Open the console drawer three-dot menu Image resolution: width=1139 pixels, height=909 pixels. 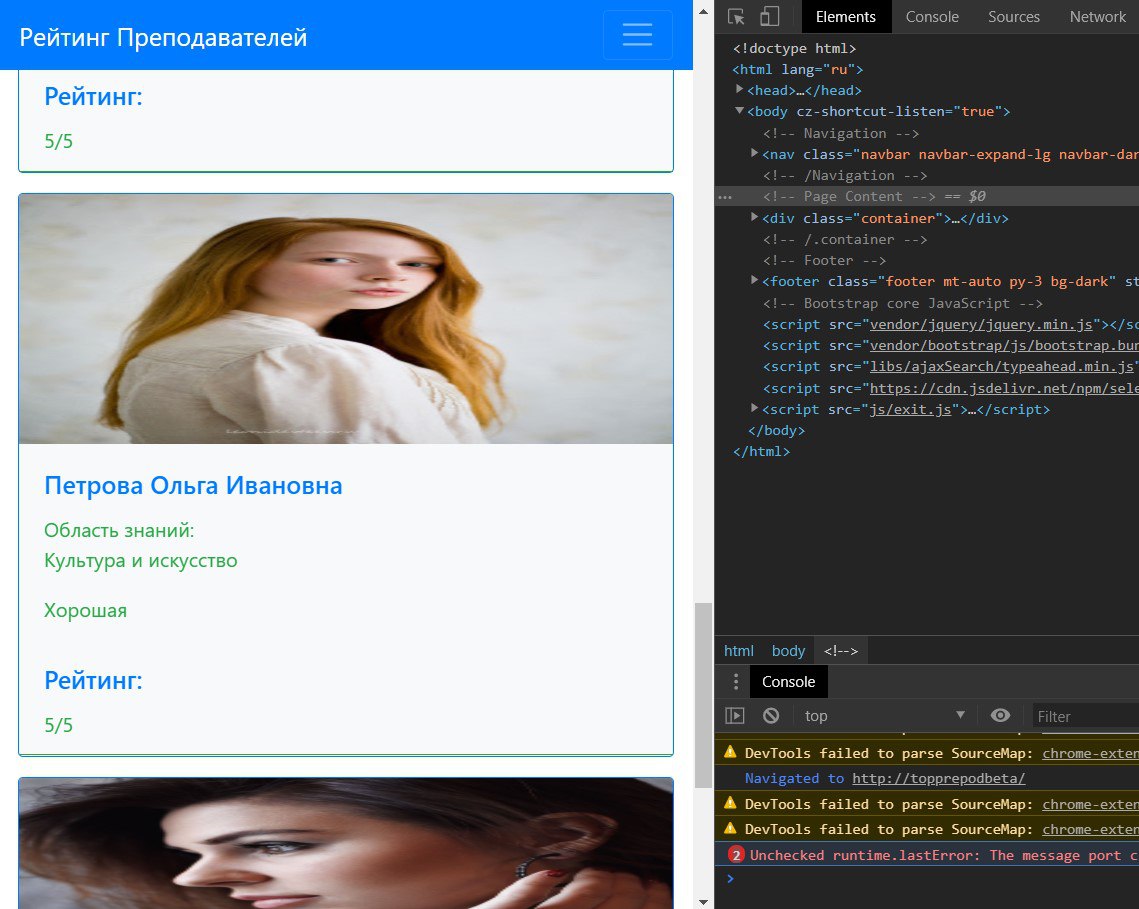736,682
